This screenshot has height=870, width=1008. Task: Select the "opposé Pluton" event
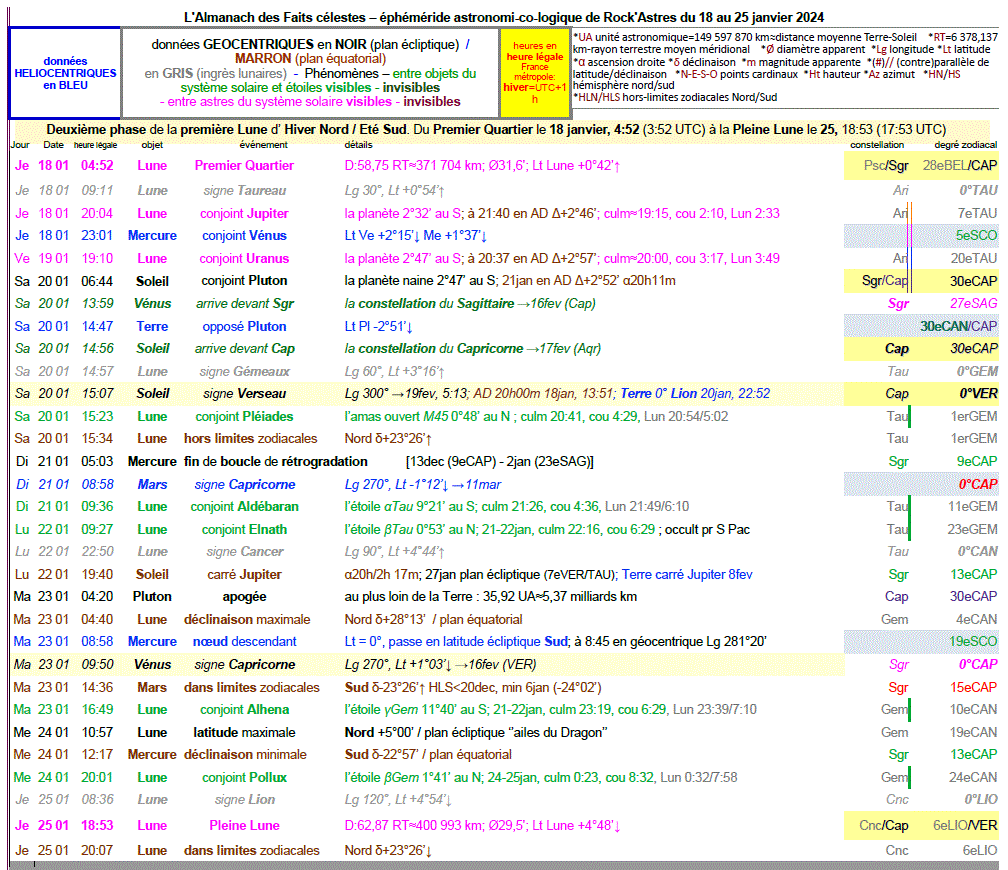(x=244, y=327)
